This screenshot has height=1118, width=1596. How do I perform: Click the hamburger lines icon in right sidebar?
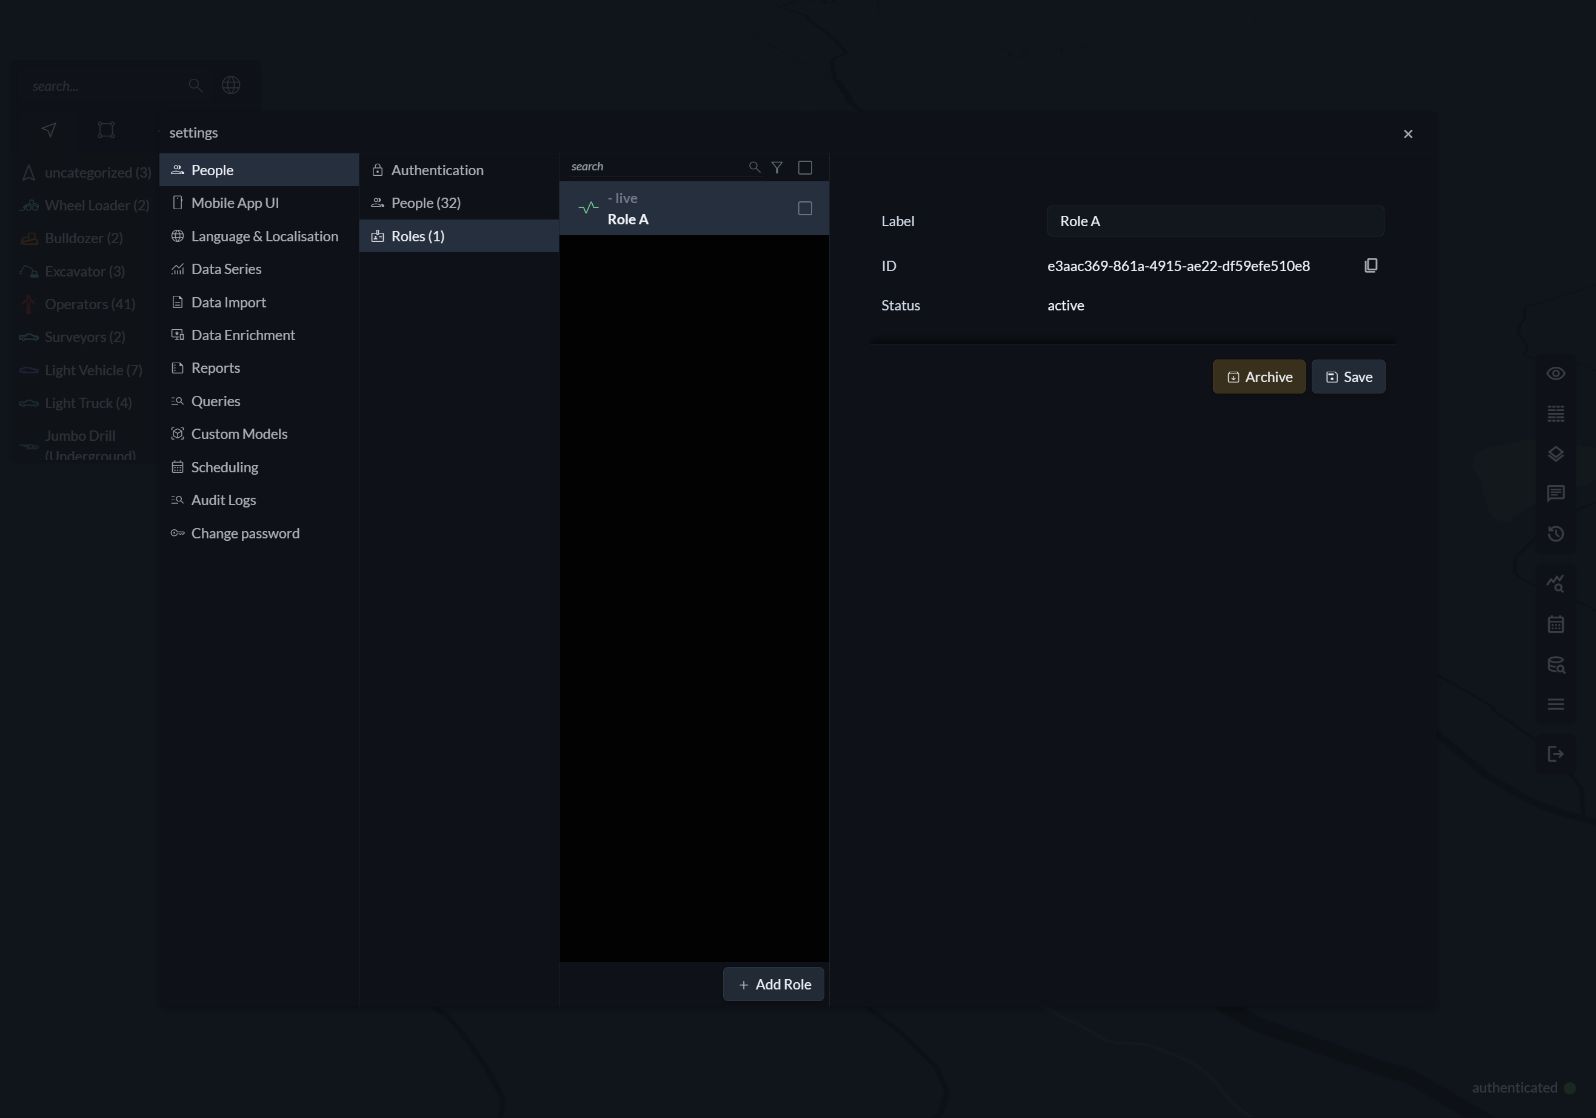pos(1556,704)
